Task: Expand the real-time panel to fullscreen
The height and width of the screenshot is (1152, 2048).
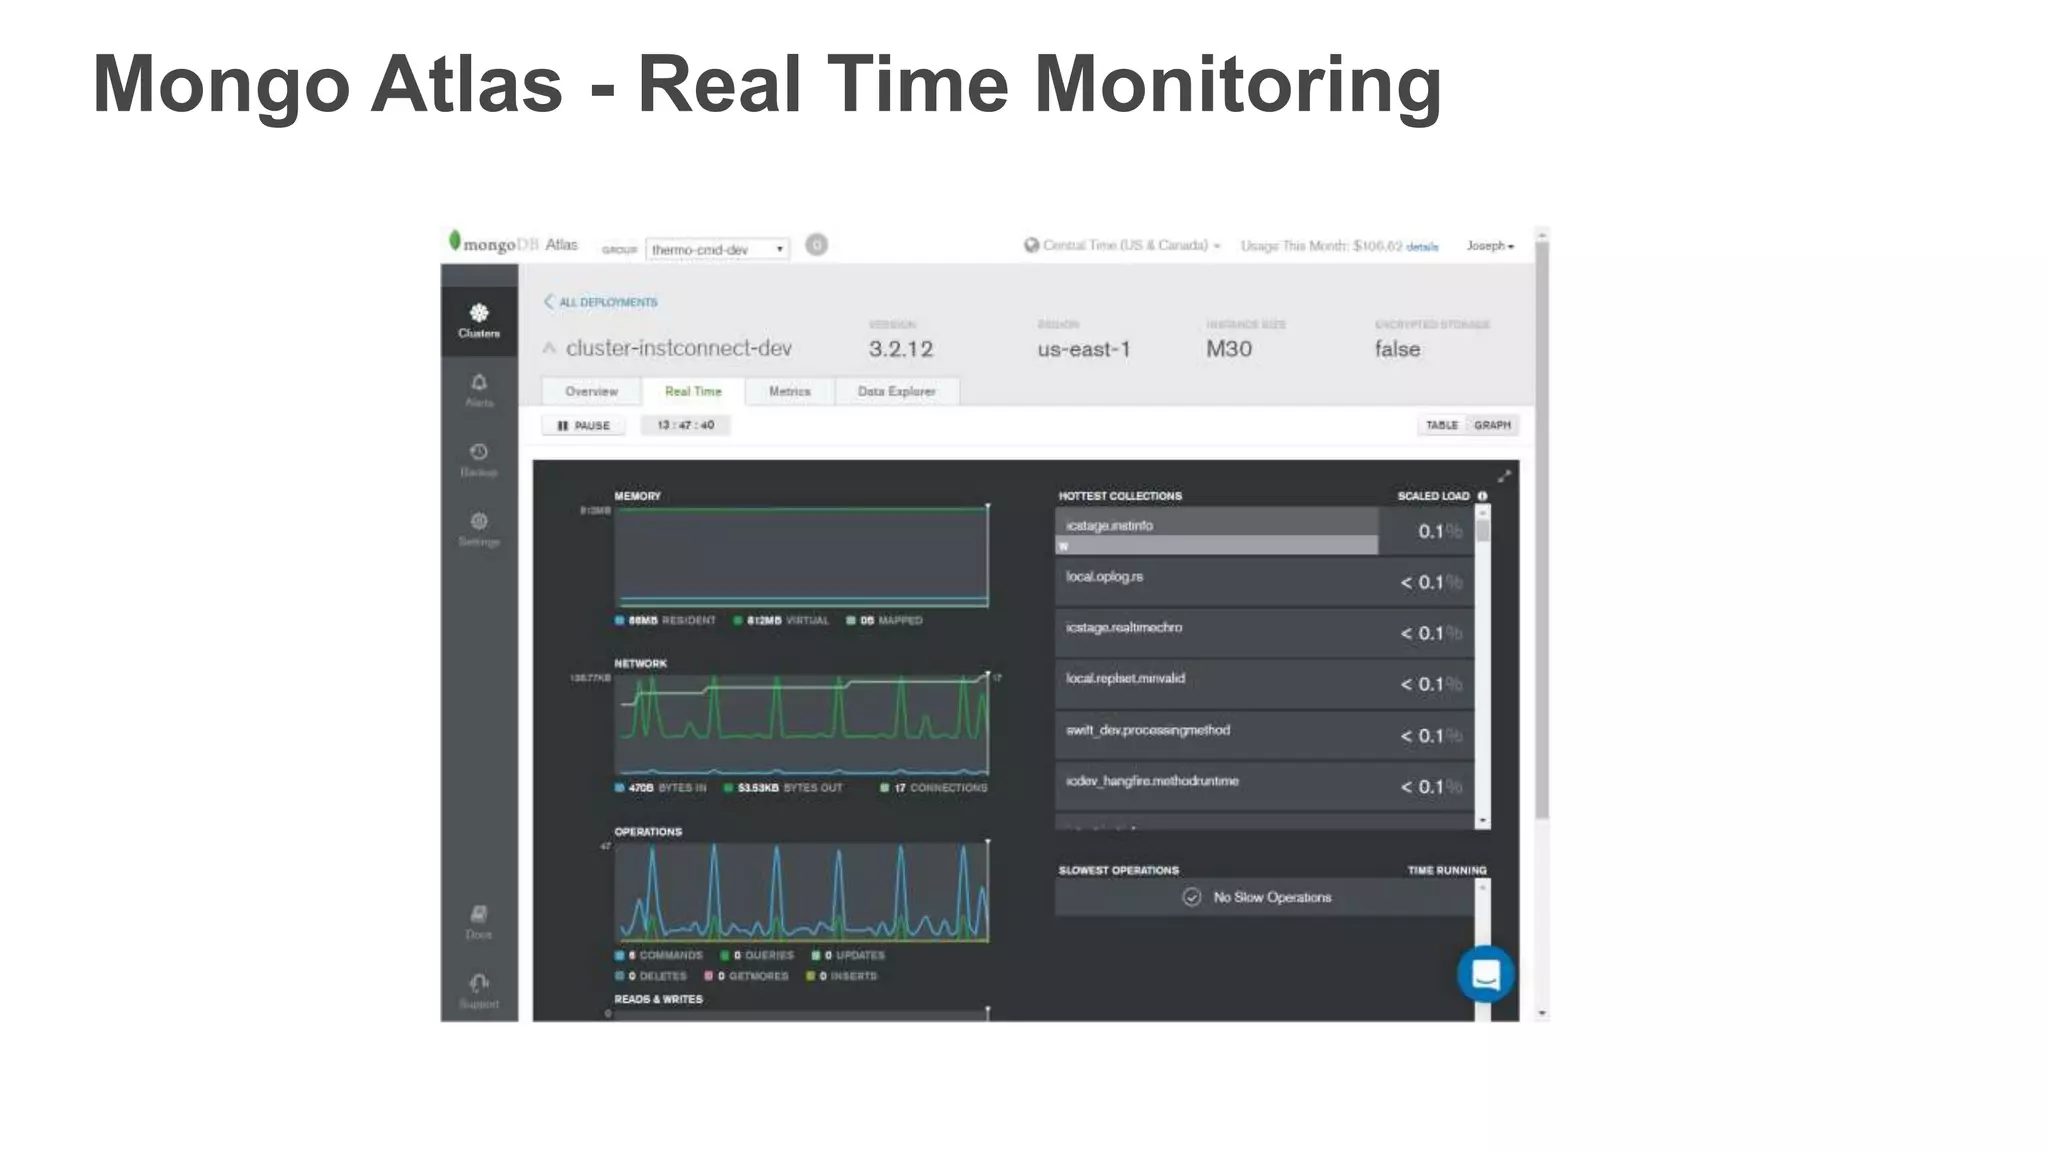Action: [x=1504, y=476]
